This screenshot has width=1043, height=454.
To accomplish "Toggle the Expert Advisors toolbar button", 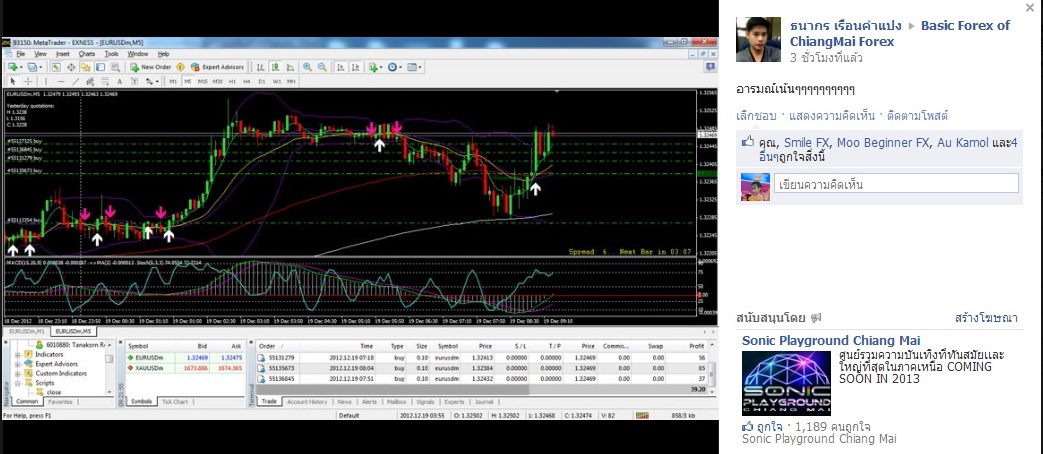I will click(x=218, y=67).
